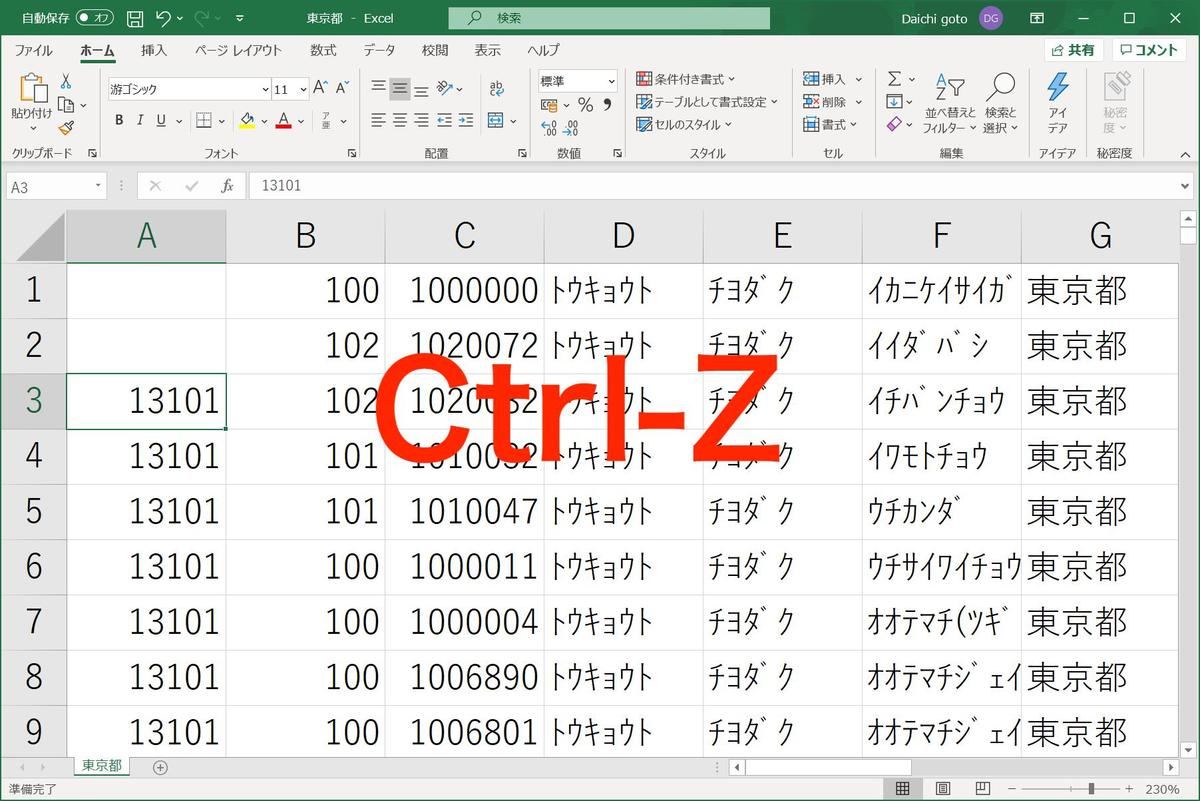Switch to Normal view in status bar
1200x801 pixels.
point(902,789)
